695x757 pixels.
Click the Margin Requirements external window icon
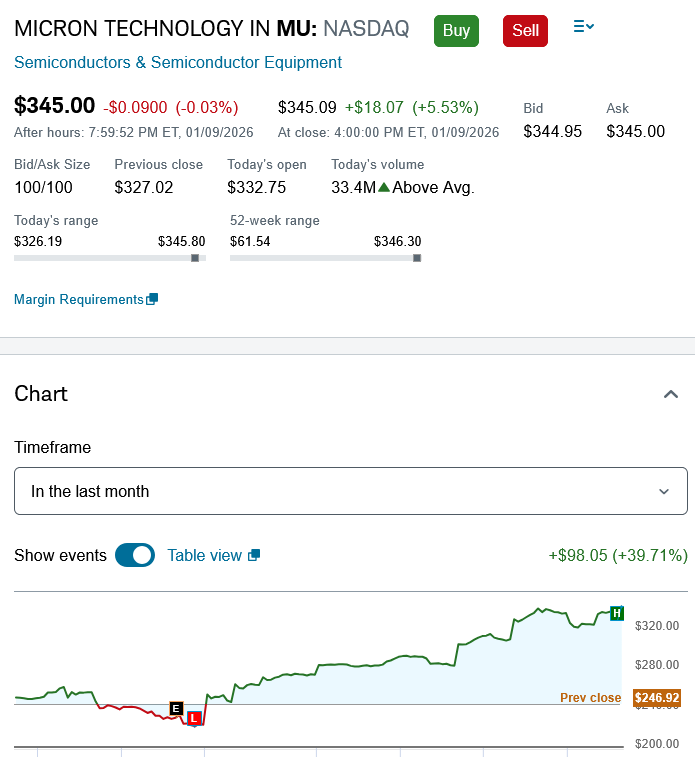152,299
